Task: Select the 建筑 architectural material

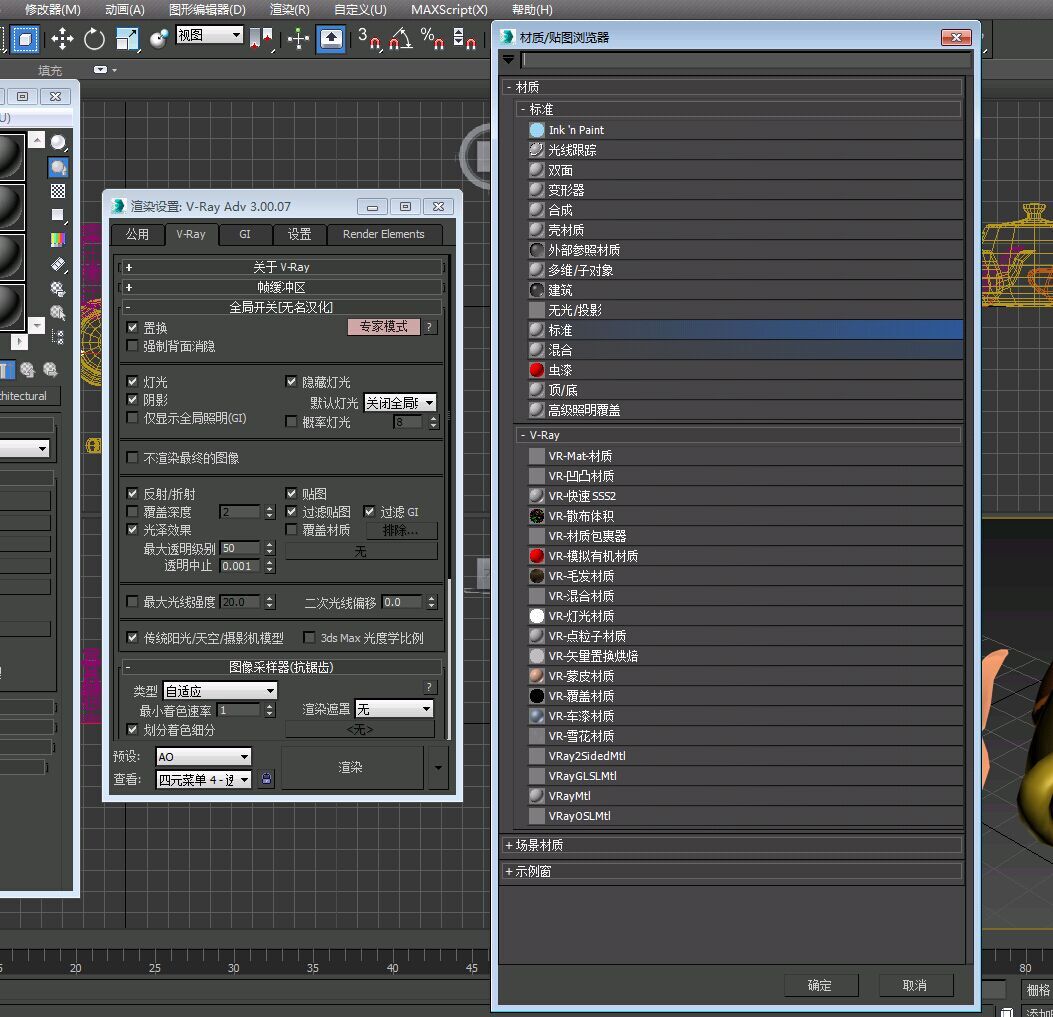Action: coord(745,290)
